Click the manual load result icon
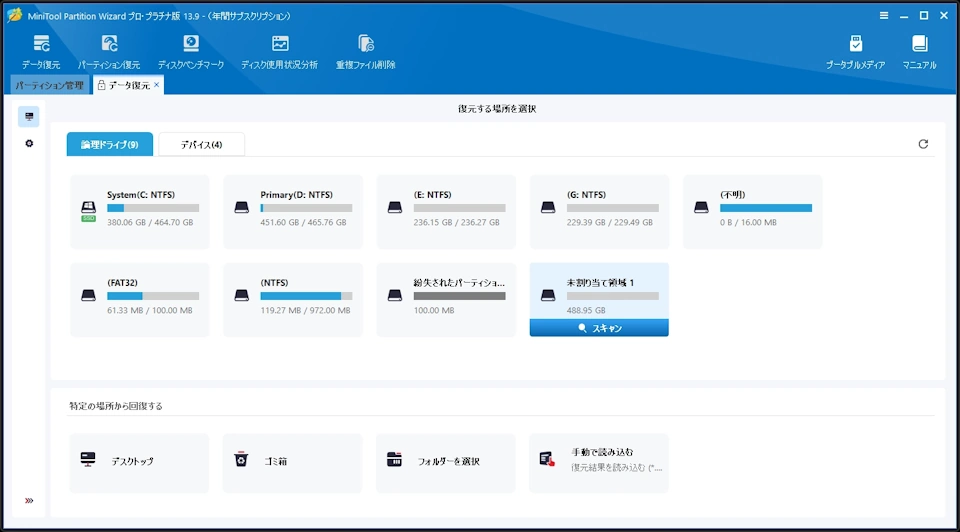 pos(547,459)
